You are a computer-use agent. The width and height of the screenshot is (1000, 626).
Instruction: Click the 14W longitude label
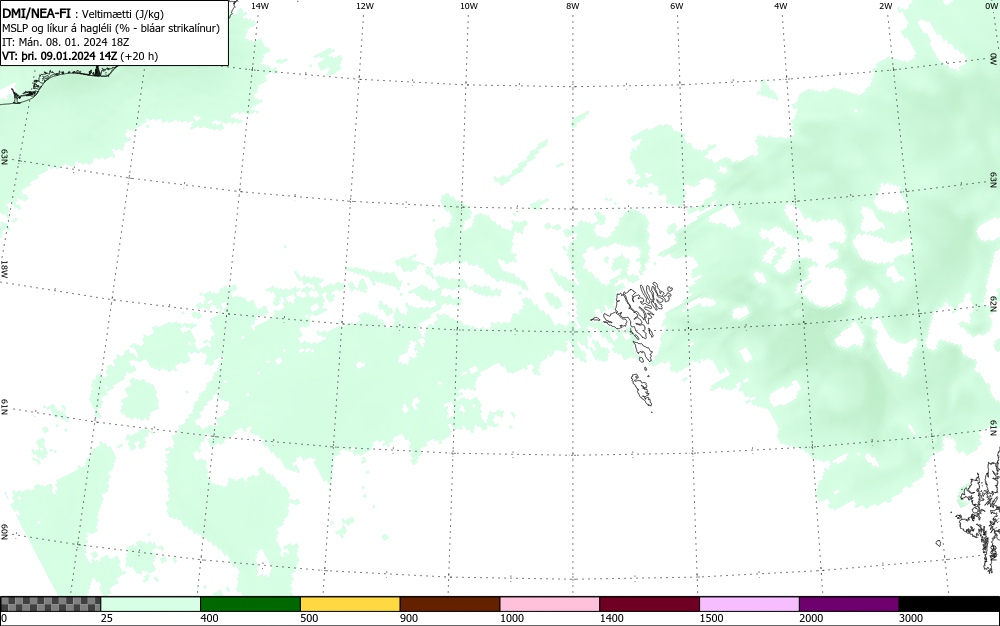click(260, 6)
